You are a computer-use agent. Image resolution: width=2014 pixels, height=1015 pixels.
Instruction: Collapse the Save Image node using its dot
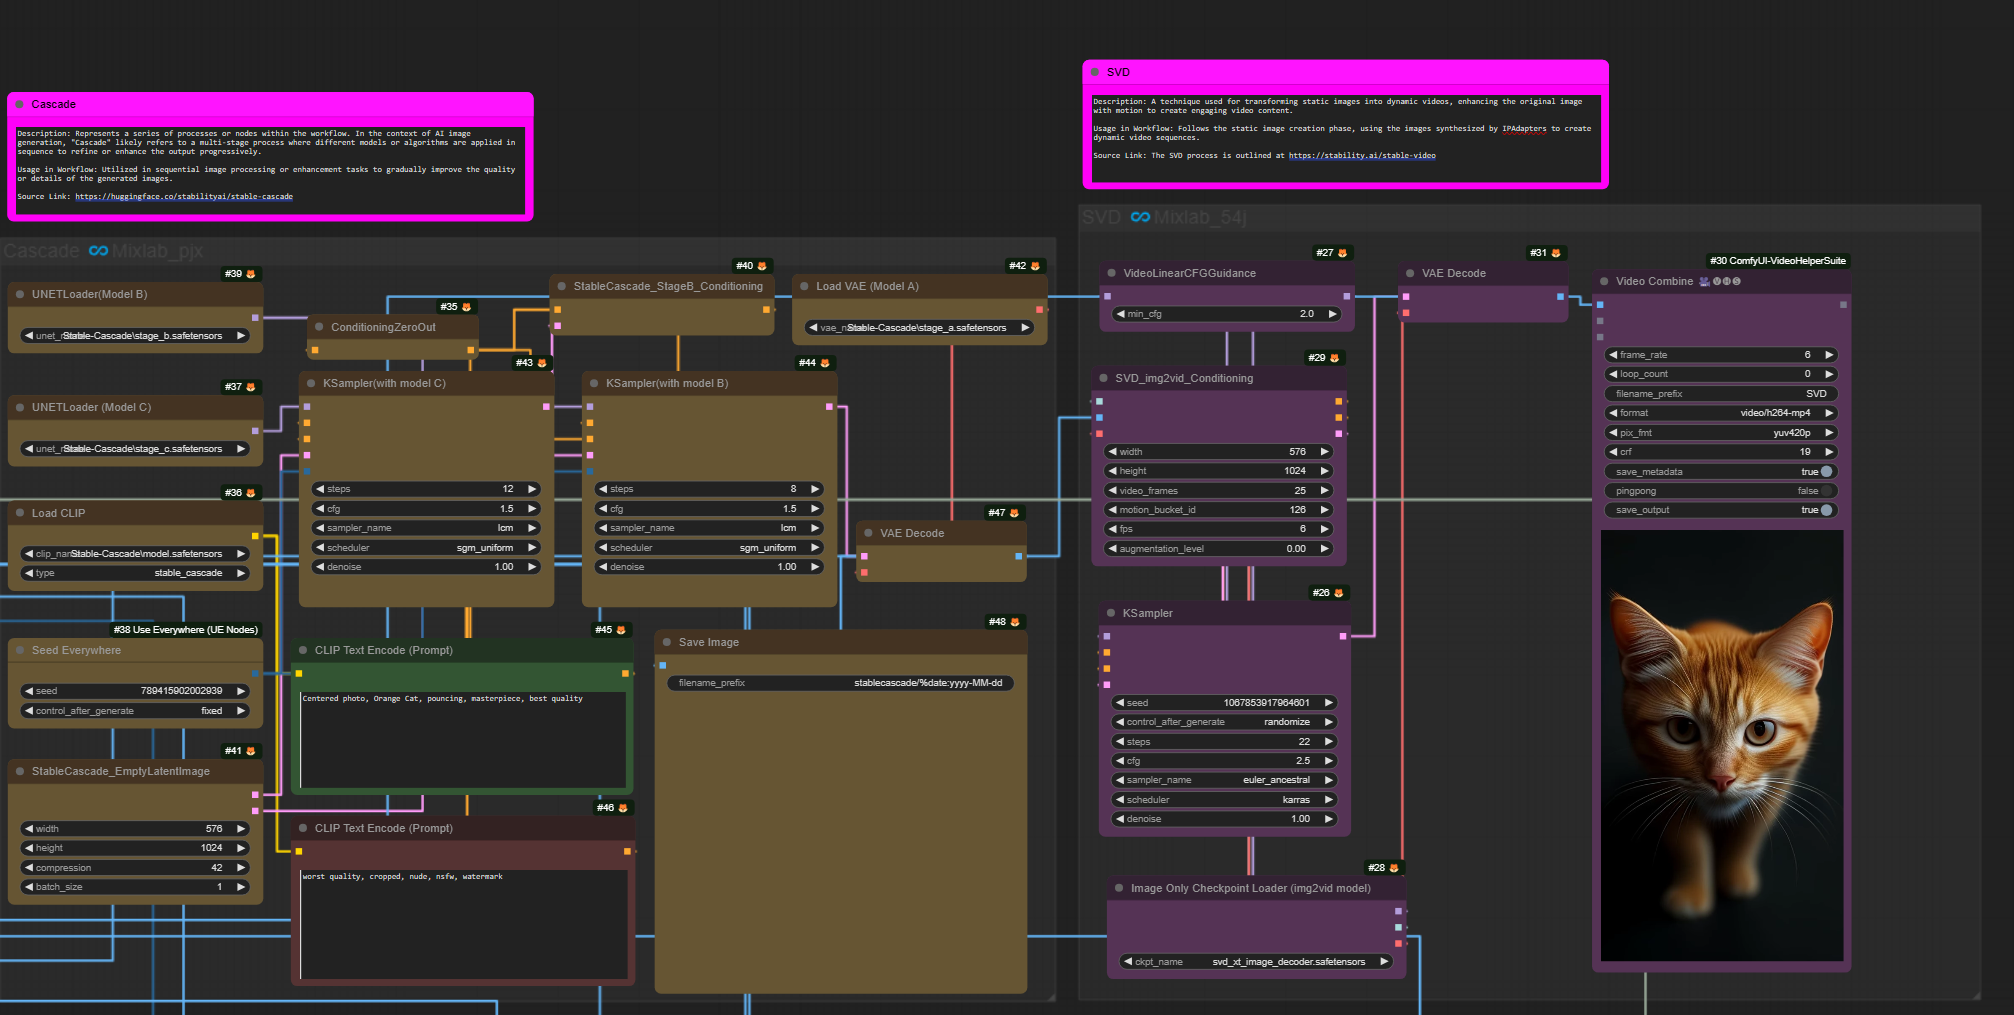point(667,643)
